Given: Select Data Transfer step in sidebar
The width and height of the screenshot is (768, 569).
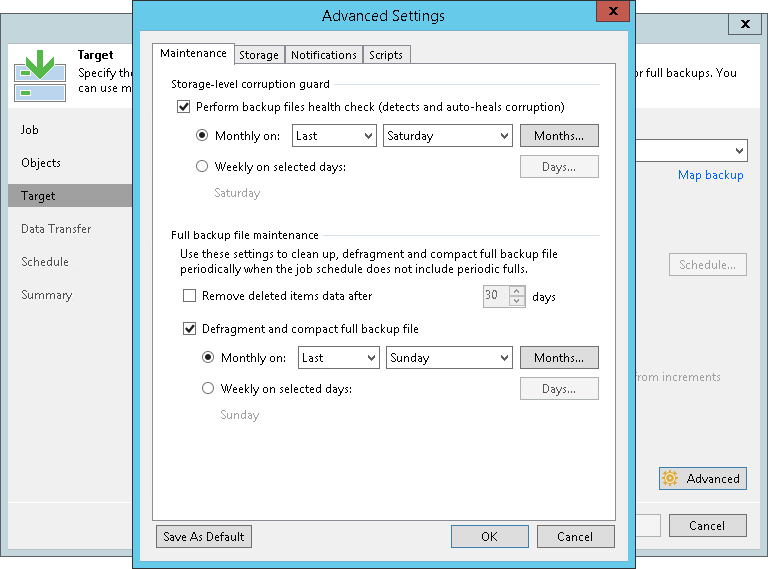Looking at the screenshot, I should pyautogui.click(x=56, y=229).
